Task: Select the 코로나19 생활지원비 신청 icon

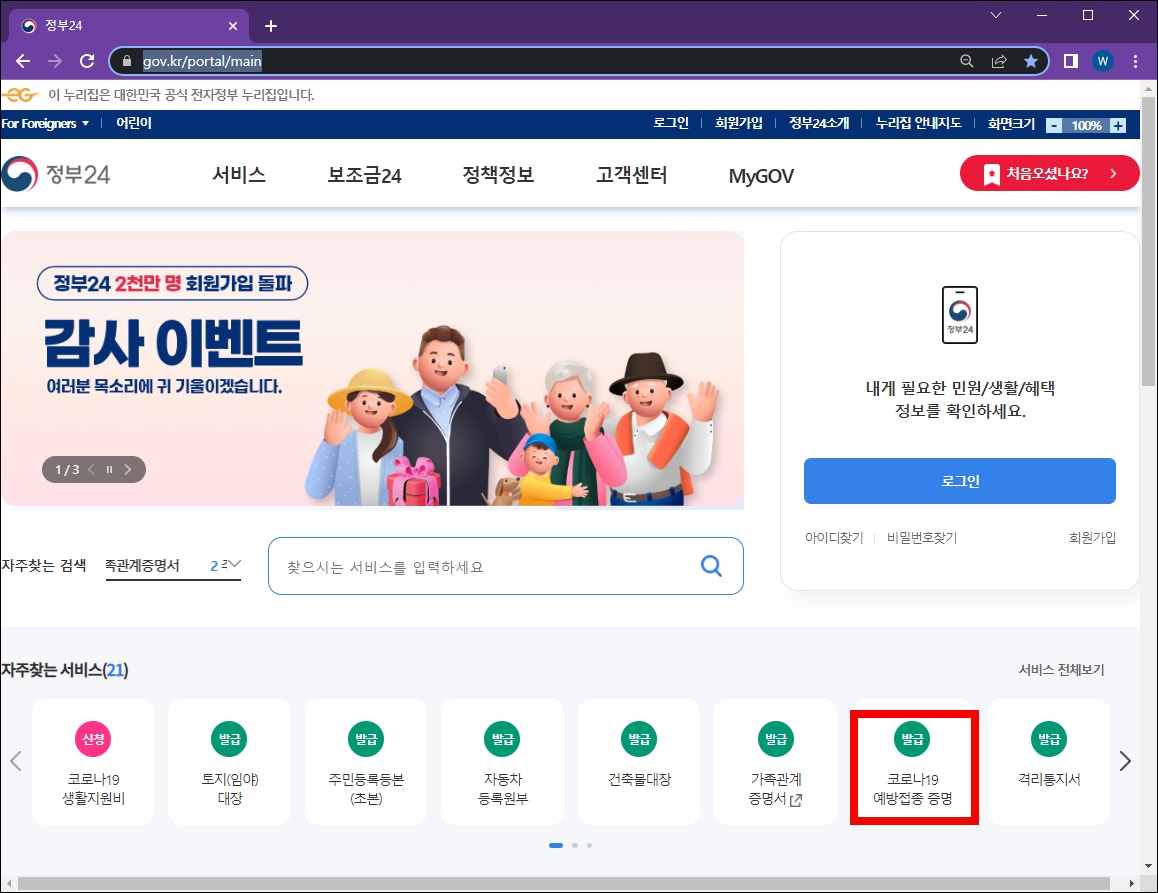Action: coord(93,761)
